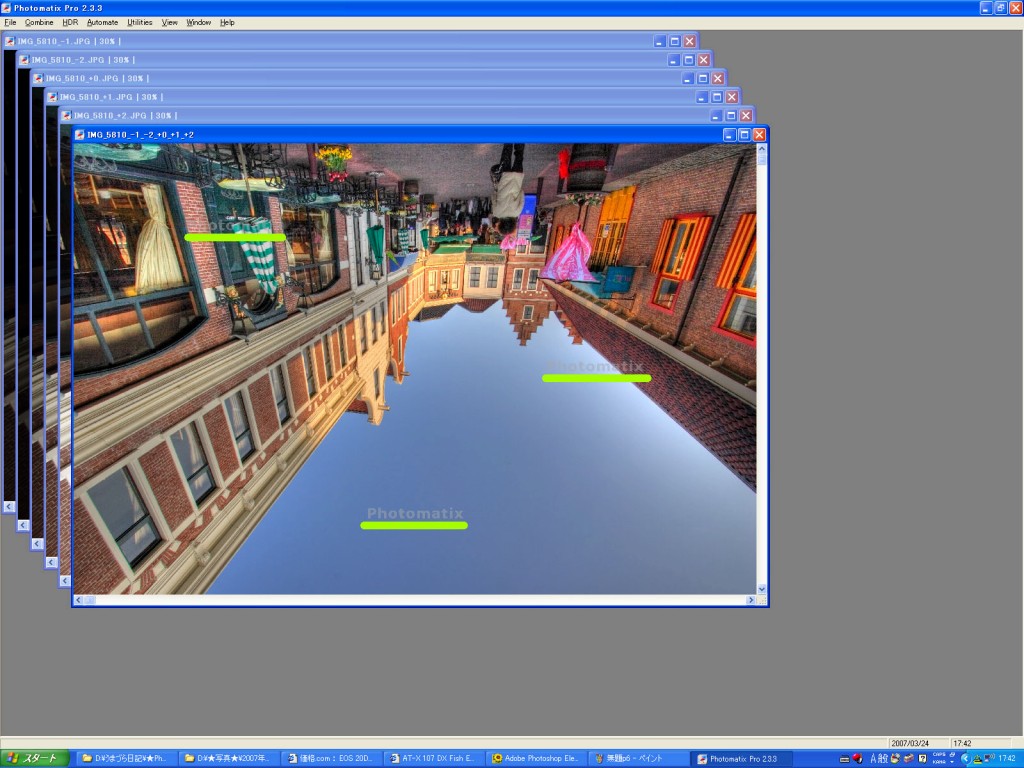Viewport: 1024px width, 768px height.
Task: Click the IMG_5810_-1_-2_+0_+1_+2 window title text
Action: [140, 135]
